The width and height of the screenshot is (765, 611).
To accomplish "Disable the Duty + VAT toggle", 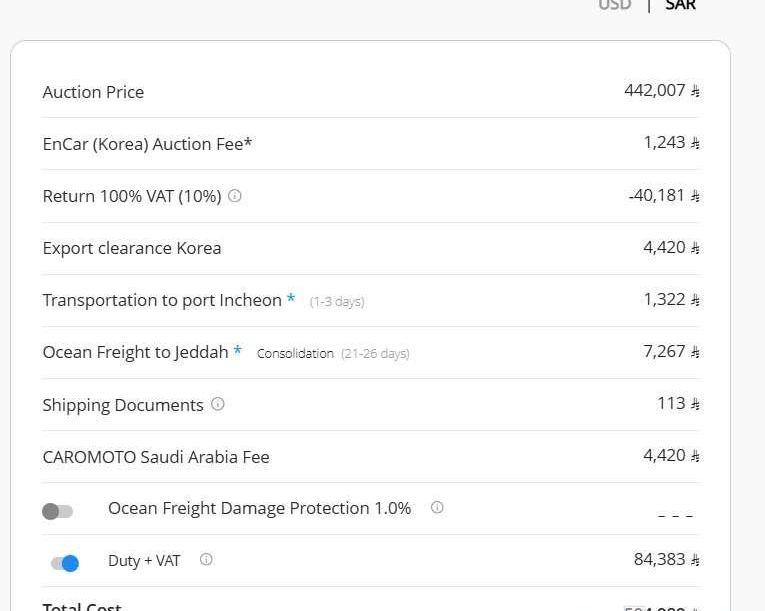I will [x=65, y=563].
